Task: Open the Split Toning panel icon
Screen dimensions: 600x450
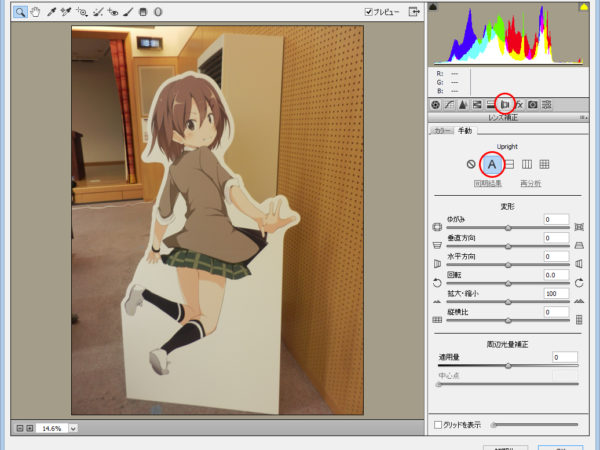Action: 491,104
